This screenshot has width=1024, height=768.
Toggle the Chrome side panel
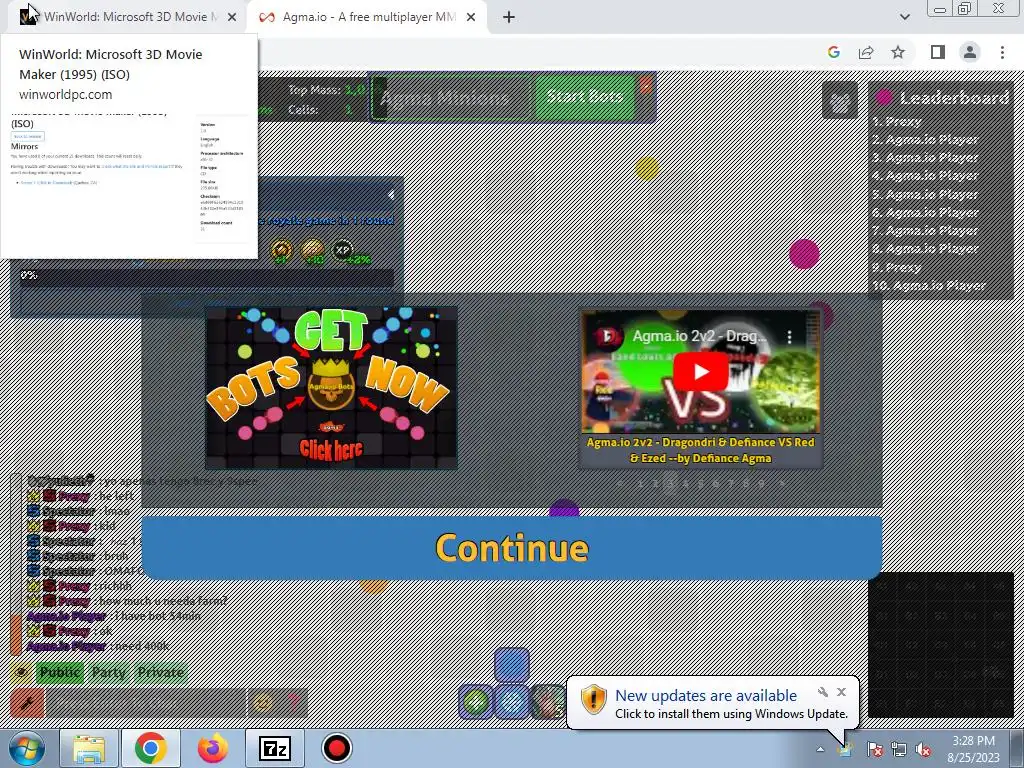pyautogui.click(x=938, y=52)
